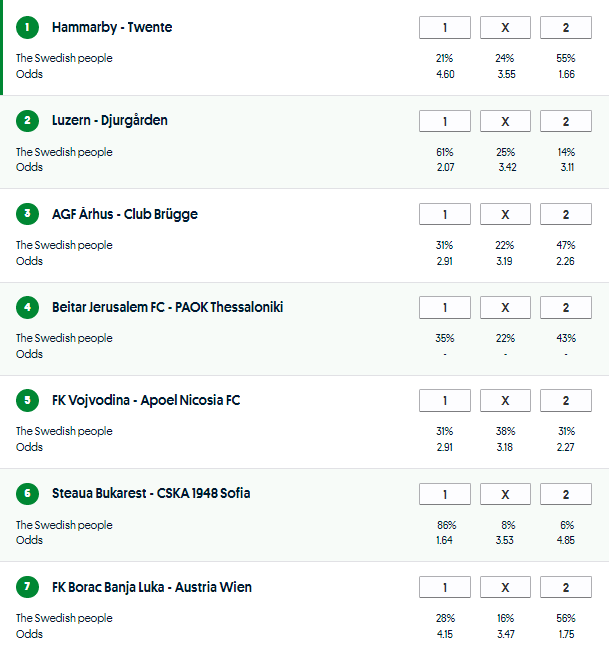The height and width of the screenshot is (654, 609).
Task: Pick draw X for Hammarby - Twente
Action: pos(505,28)
